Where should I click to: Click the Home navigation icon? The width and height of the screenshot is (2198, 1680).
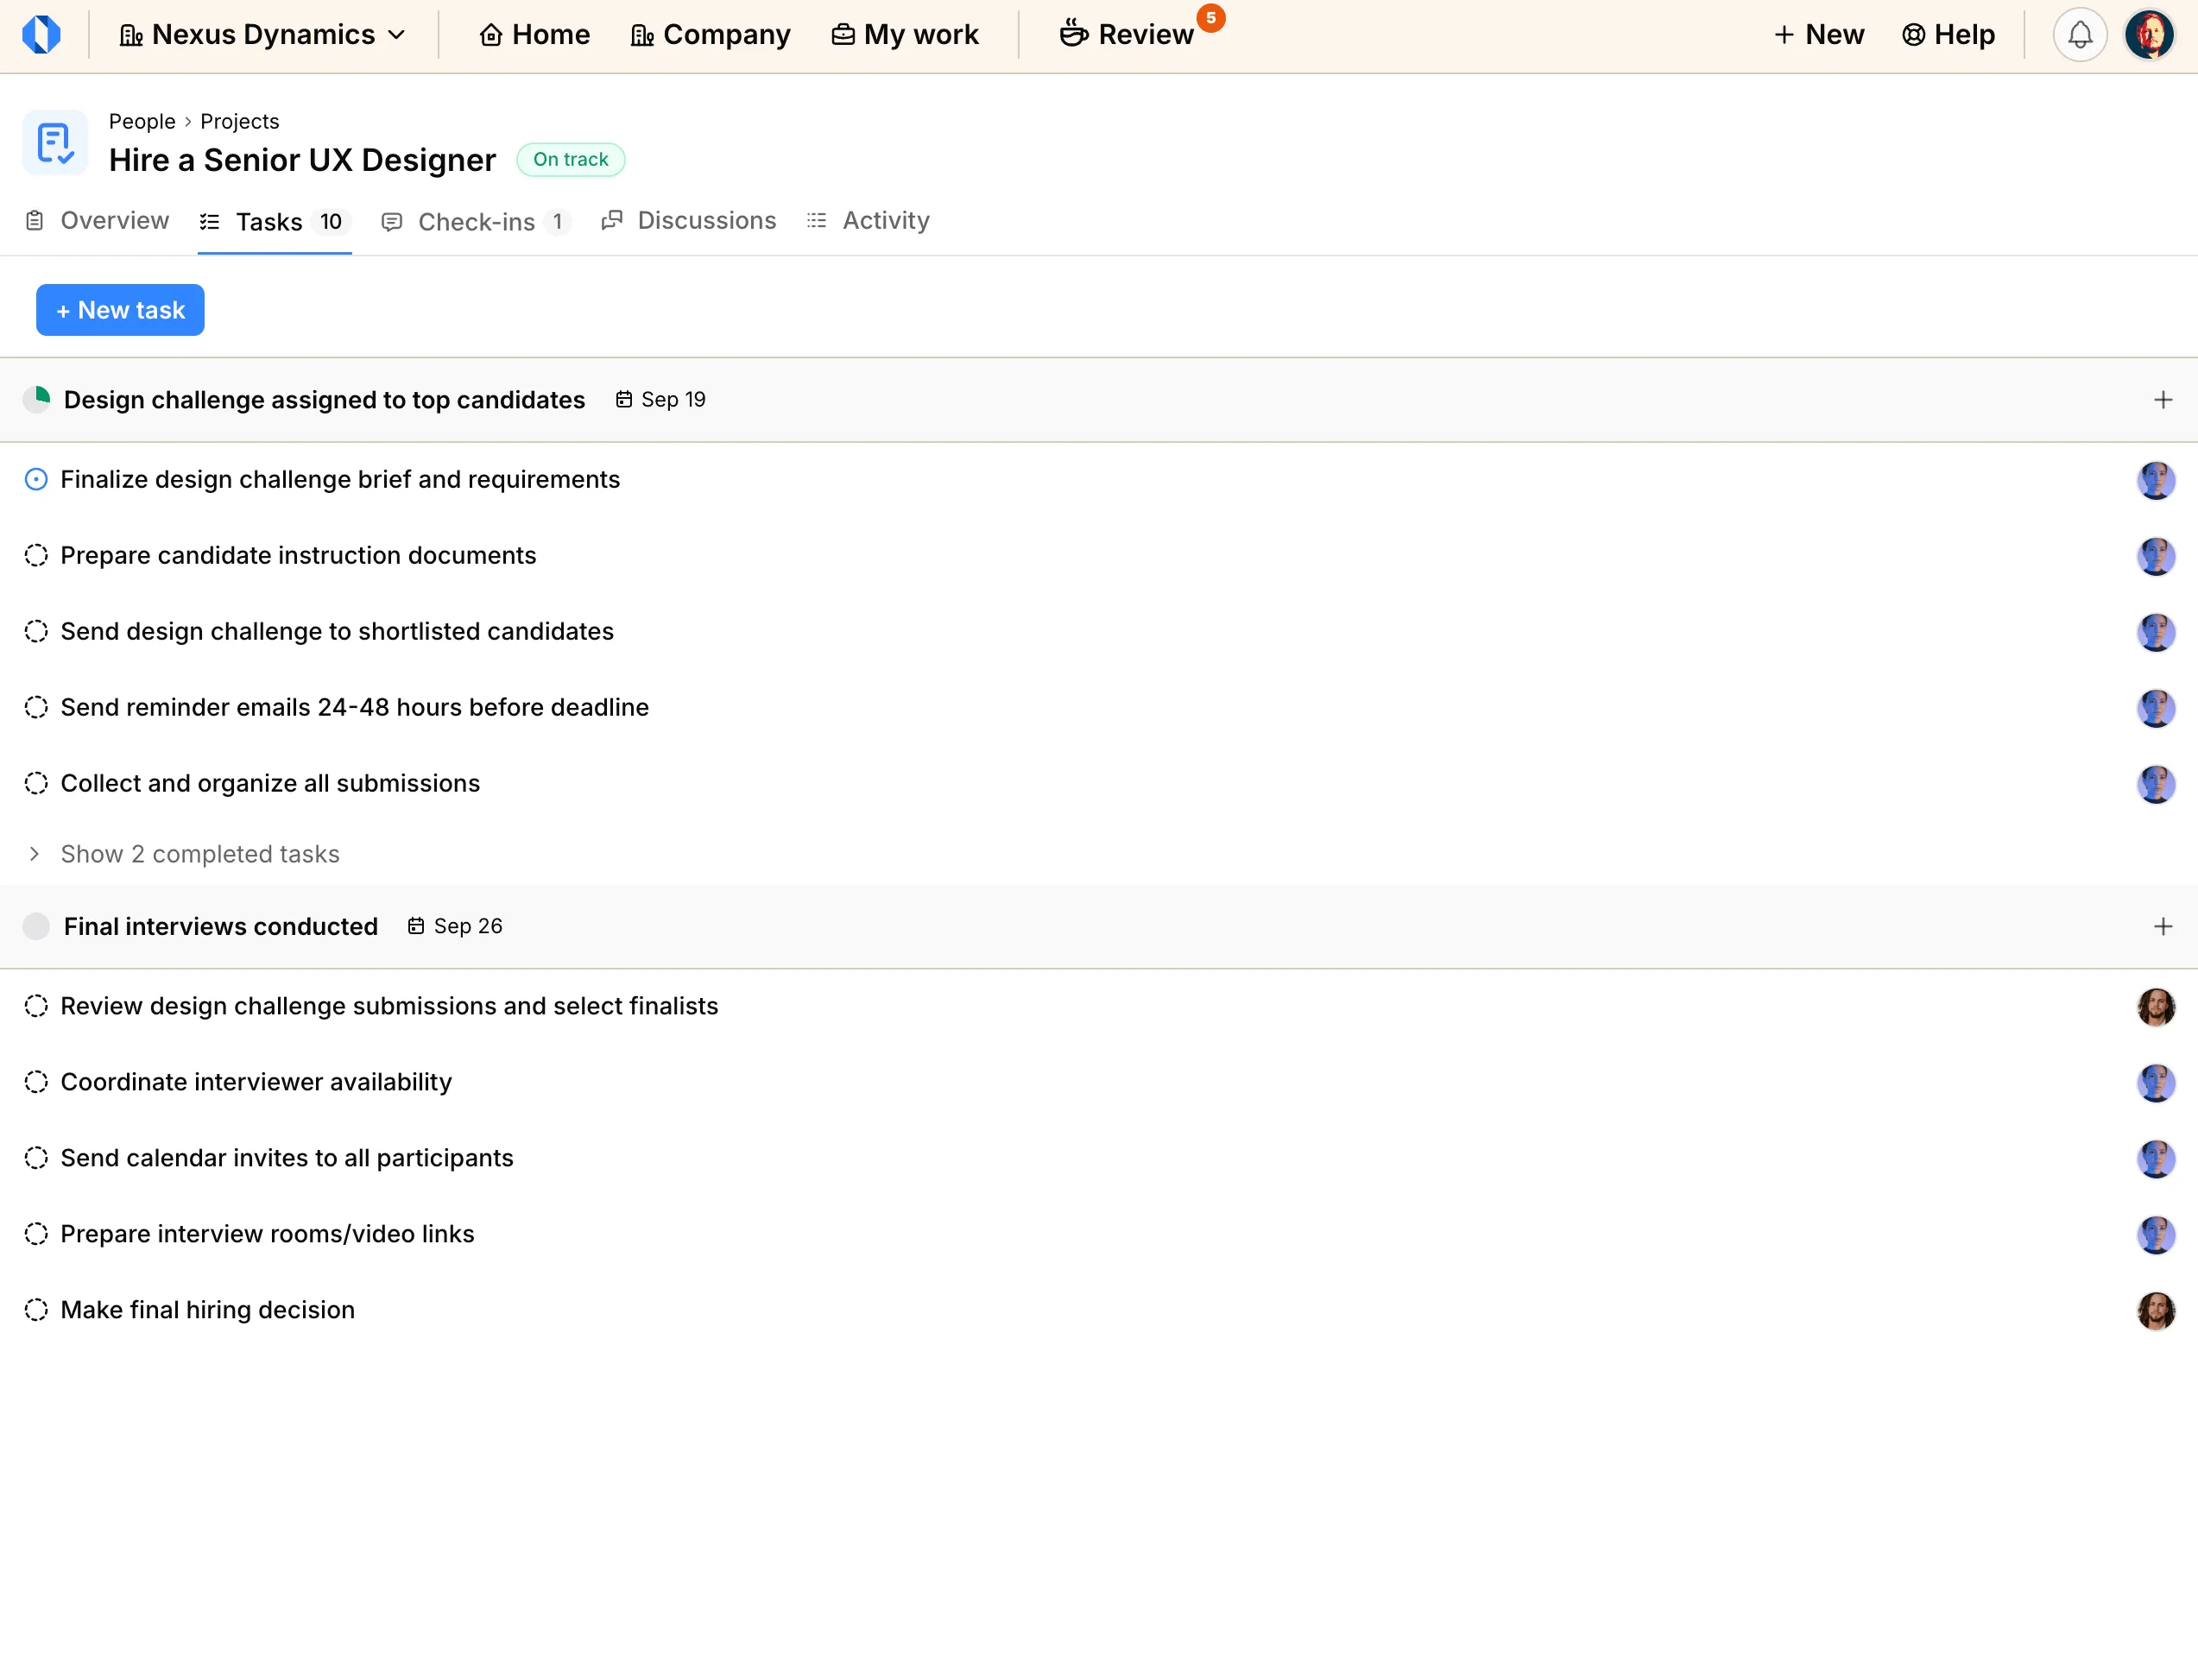(491, 34)
